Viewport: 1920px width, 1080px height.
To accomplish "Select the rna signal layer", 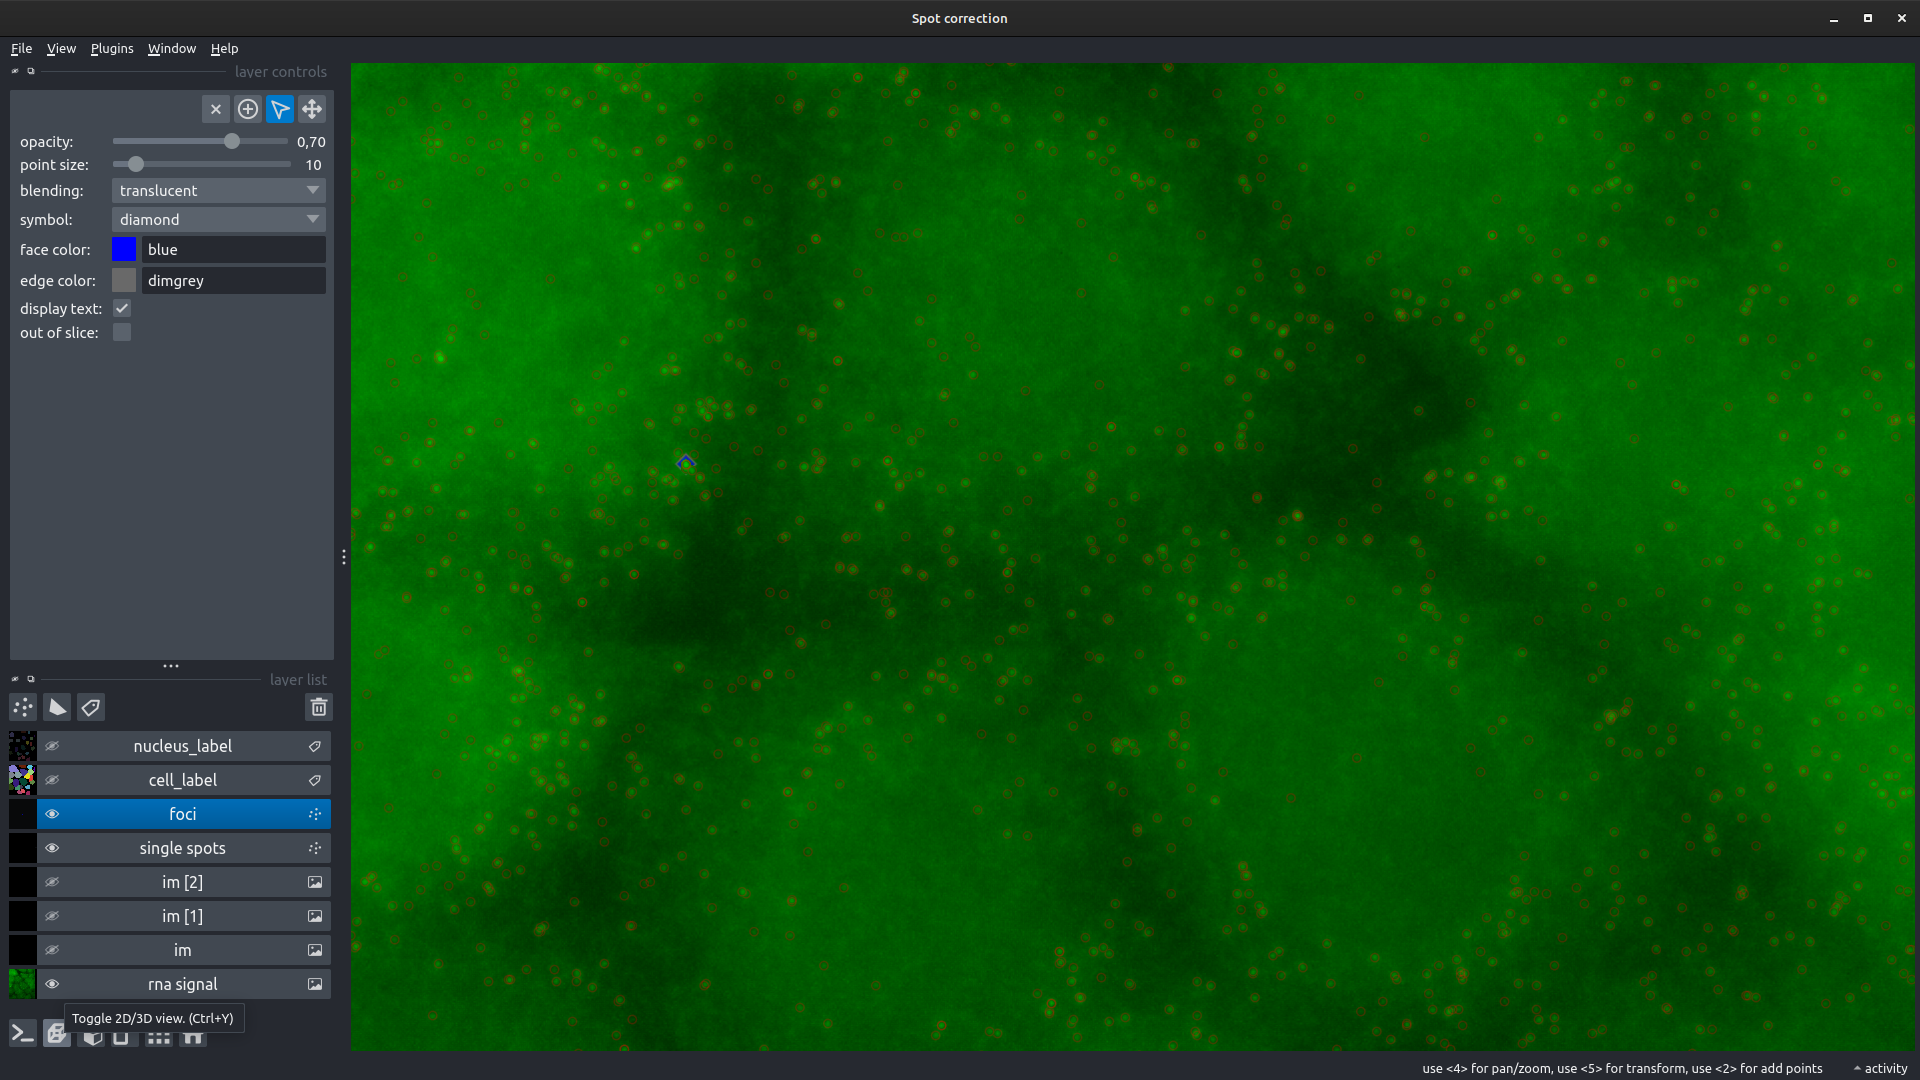I will (x=183, y=985).
